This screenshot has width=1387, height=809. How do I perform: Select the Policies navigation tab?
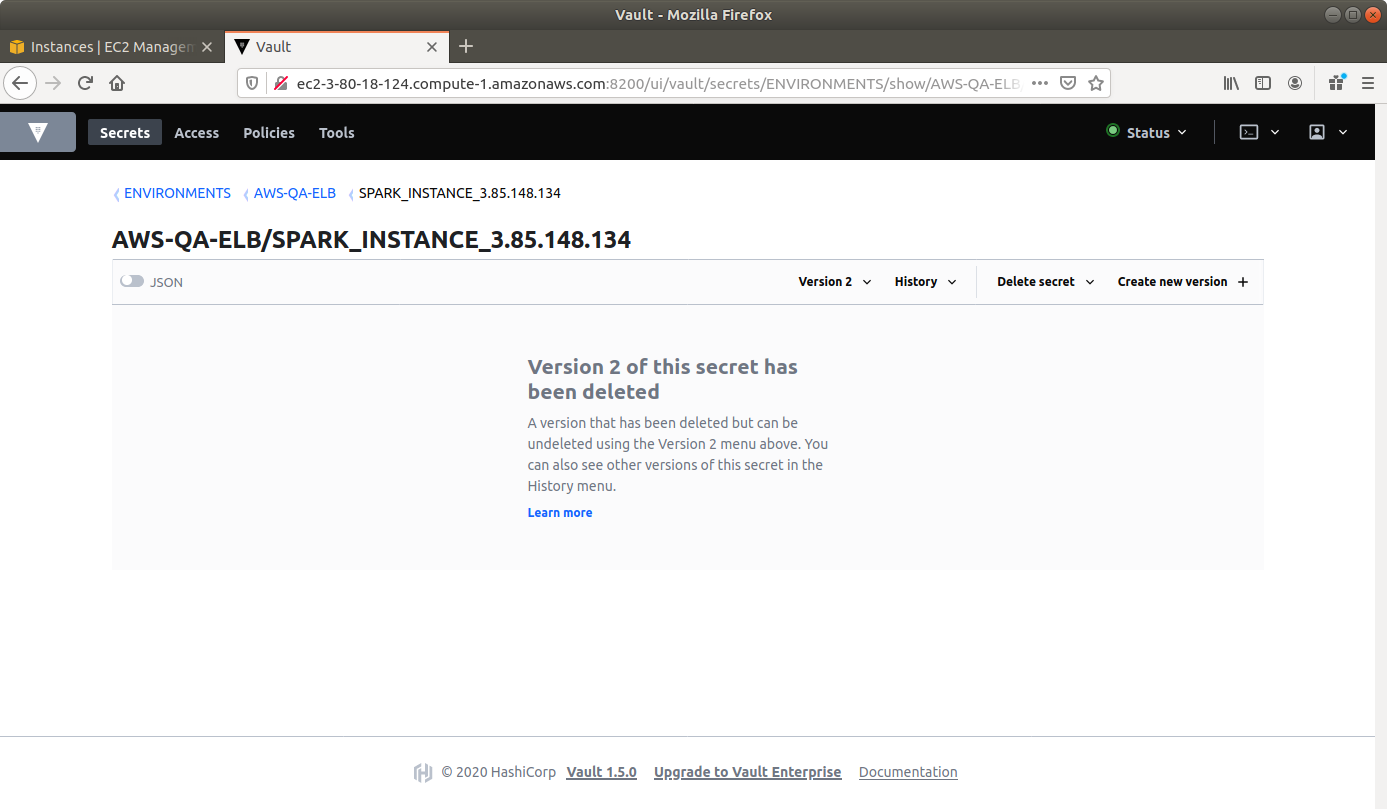coord(269,132)
